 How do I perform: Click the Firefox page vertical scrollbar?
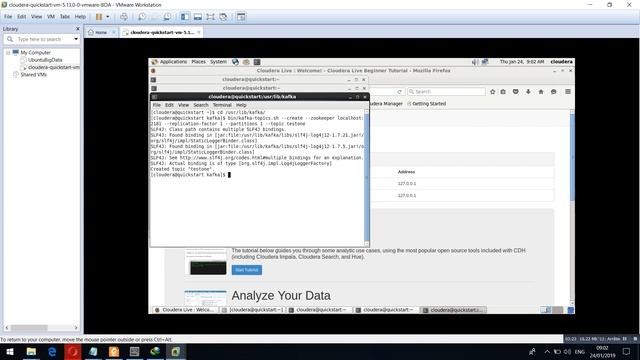click(x=572, y=157)
